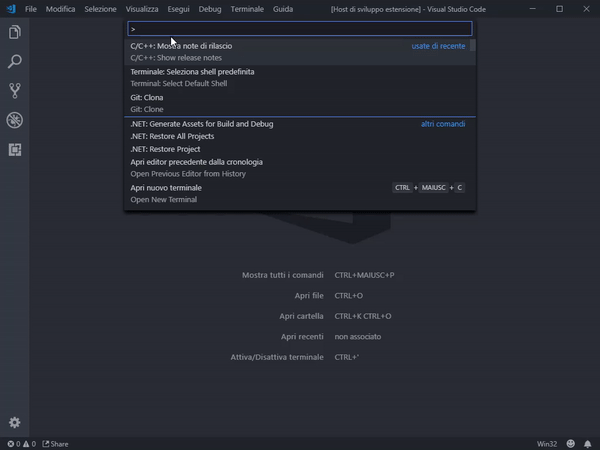Run Apri nuovo terminale command
Image resolution: width=600 pixels, height=450 pixels.
point(300,193)
